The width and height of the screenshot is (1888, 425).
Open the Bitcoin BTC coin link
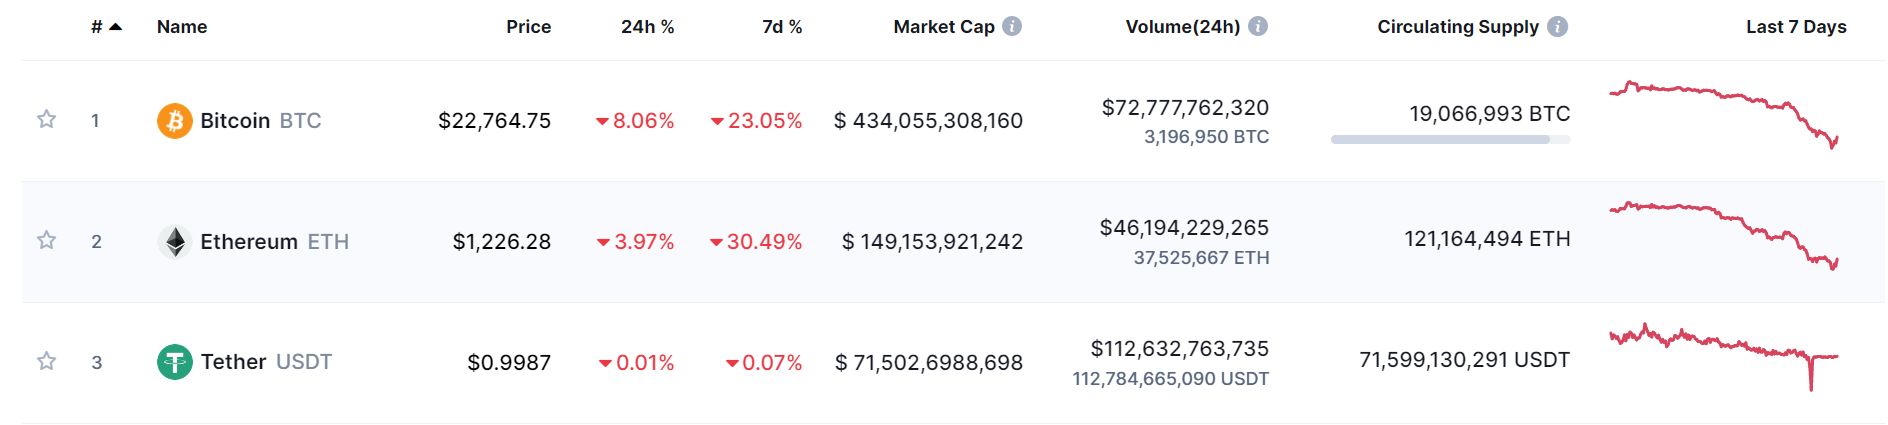pyautogui.click(x=260, y=121)
